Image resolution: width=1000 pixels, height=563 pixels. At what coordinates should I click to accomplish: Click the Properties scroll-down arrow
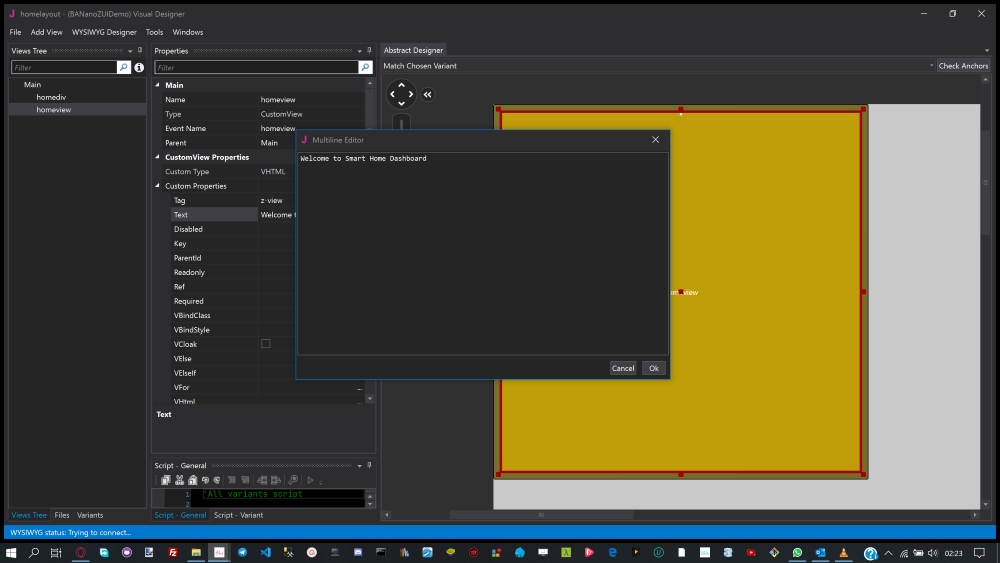[370, 398]
